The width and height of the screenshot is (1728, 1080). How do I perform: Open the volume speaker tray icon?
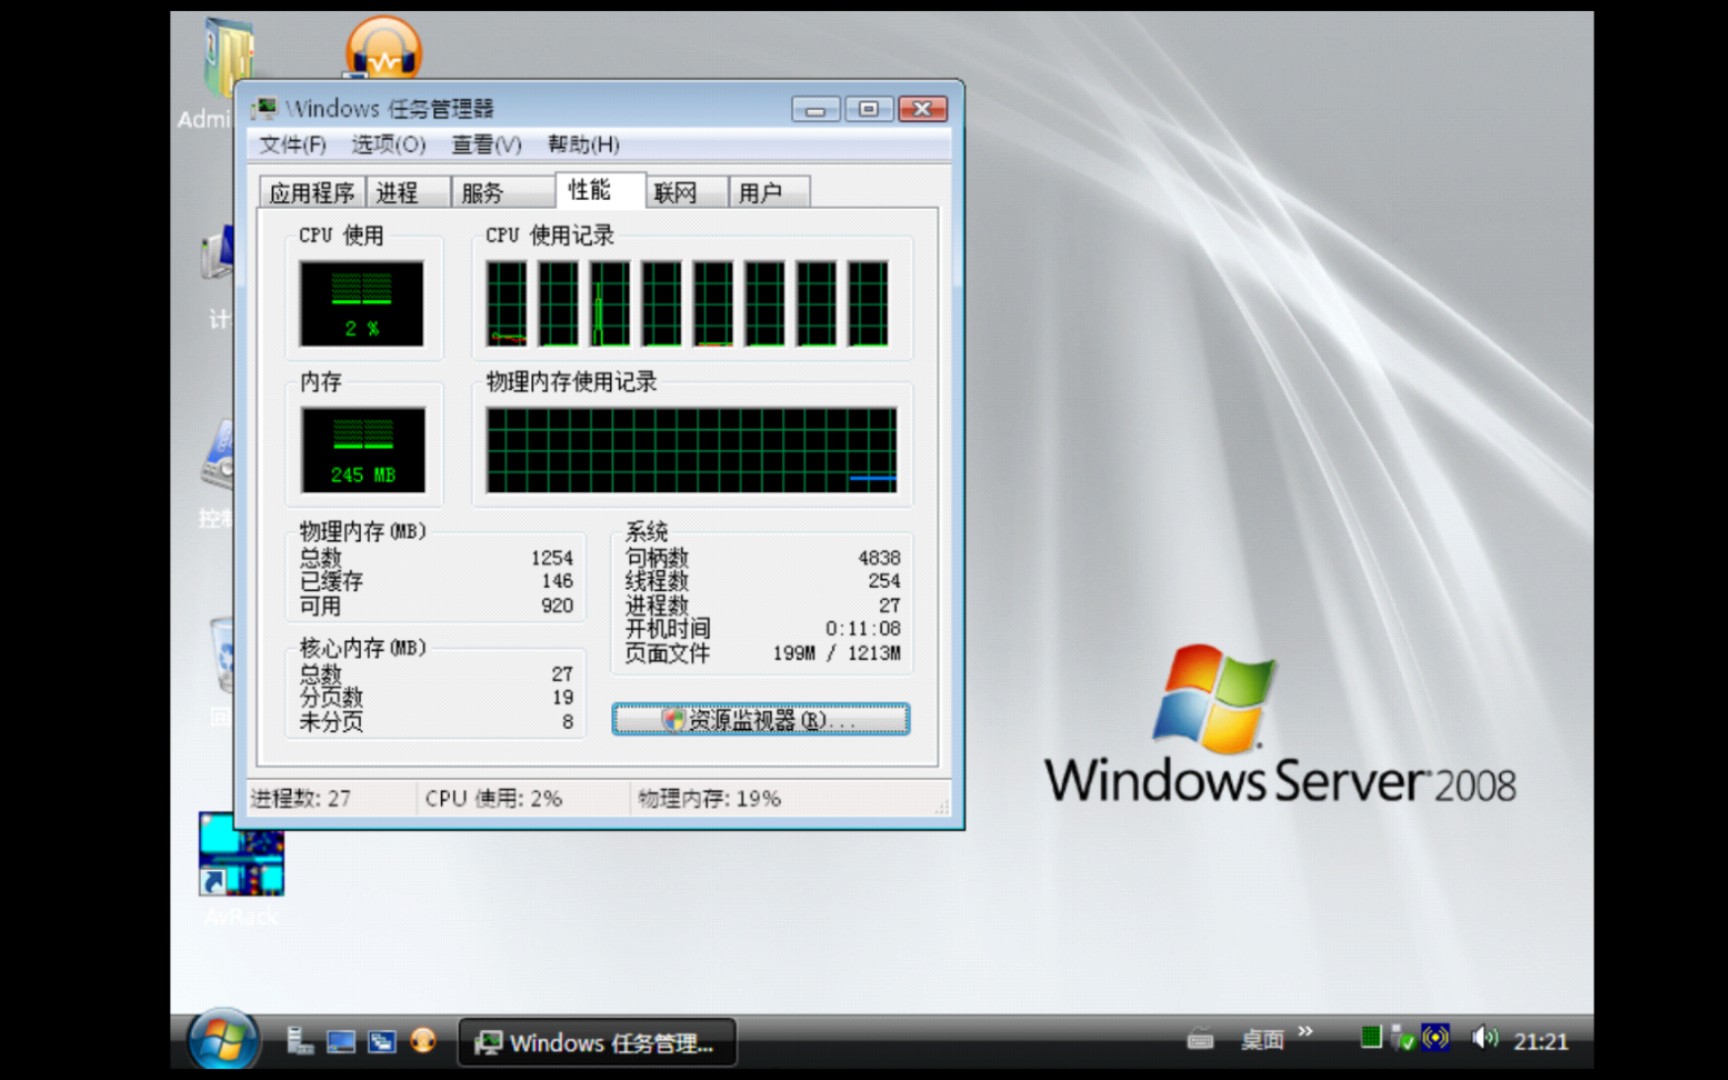[1484, 1038]
